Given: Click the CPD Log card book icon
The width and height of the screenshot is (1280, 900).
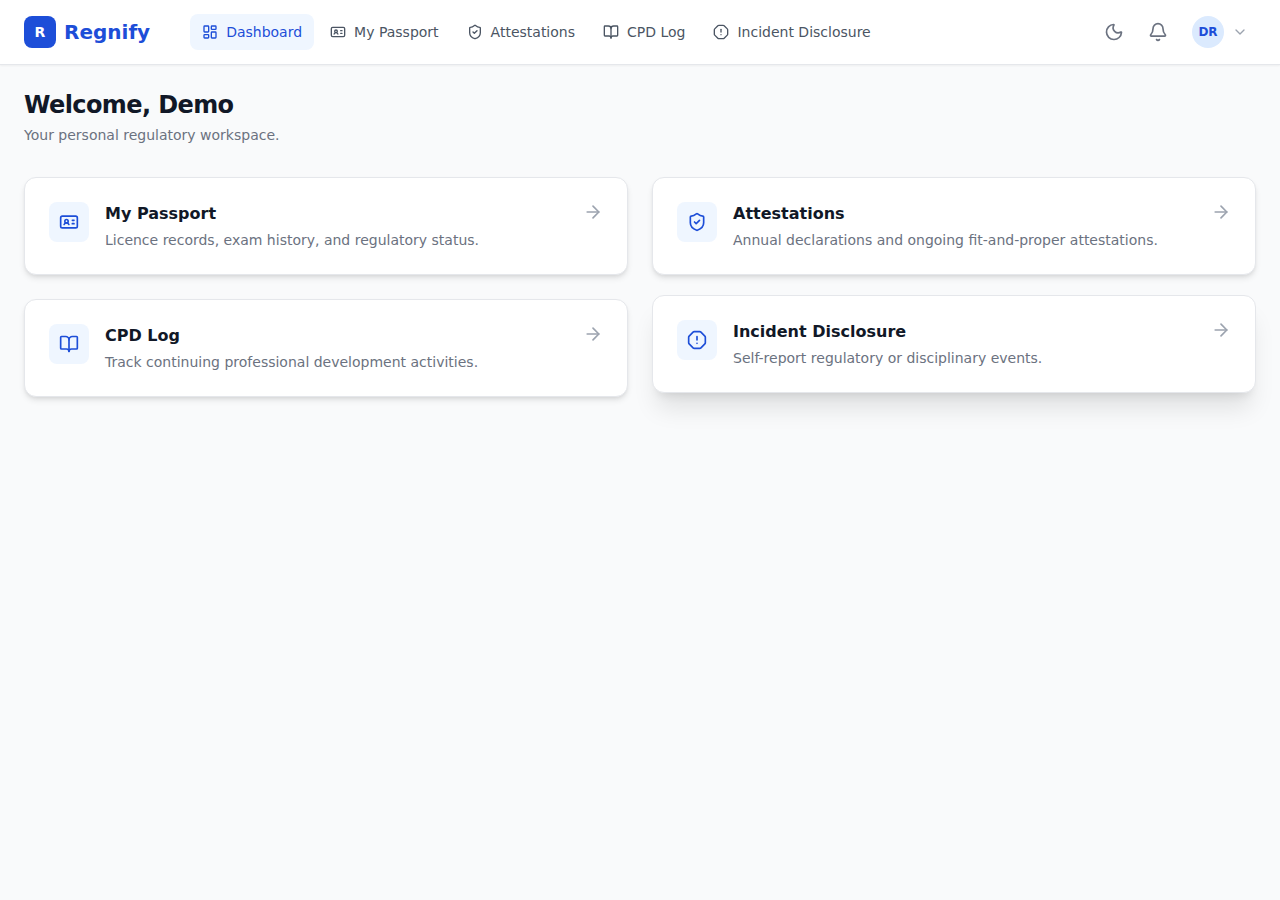Looking at the screenshot, I should 69,344.
